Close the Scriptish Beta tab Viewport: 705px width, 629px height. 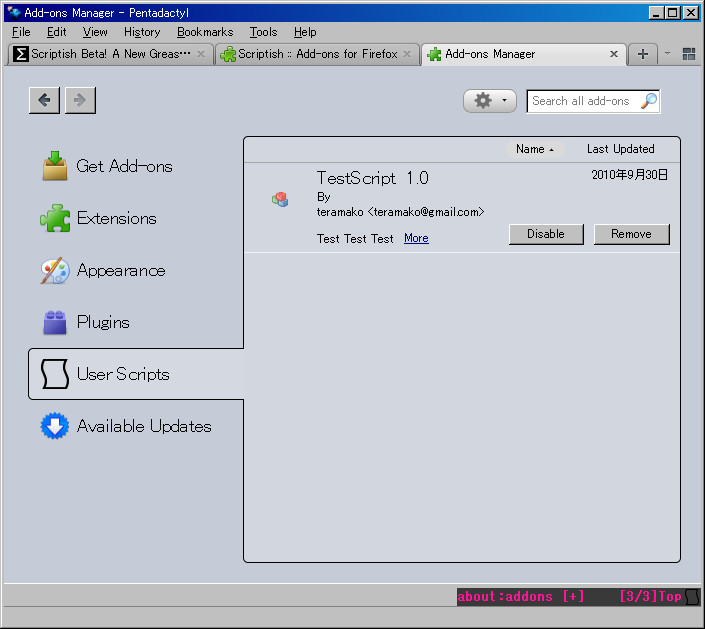click(x=201, y=54)
